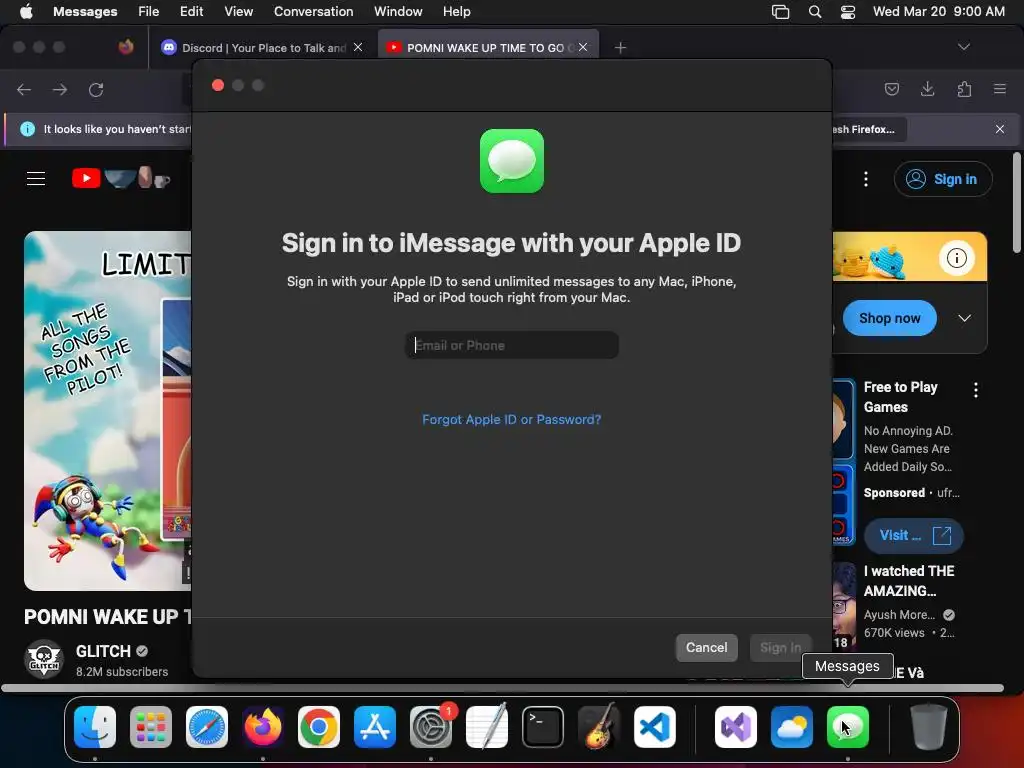Go forward in Firefox

(59, 89)
